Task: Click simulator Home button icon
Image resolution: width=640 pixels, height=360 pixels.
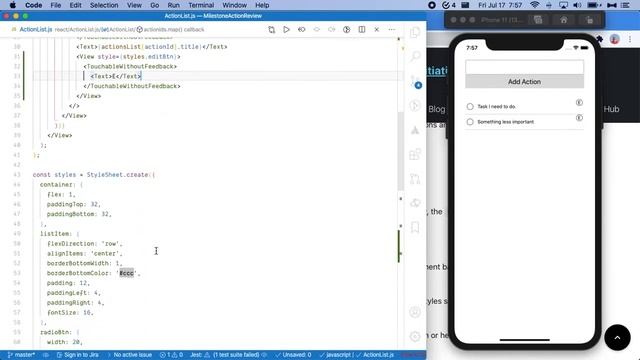Action: (x=563, y=20)
